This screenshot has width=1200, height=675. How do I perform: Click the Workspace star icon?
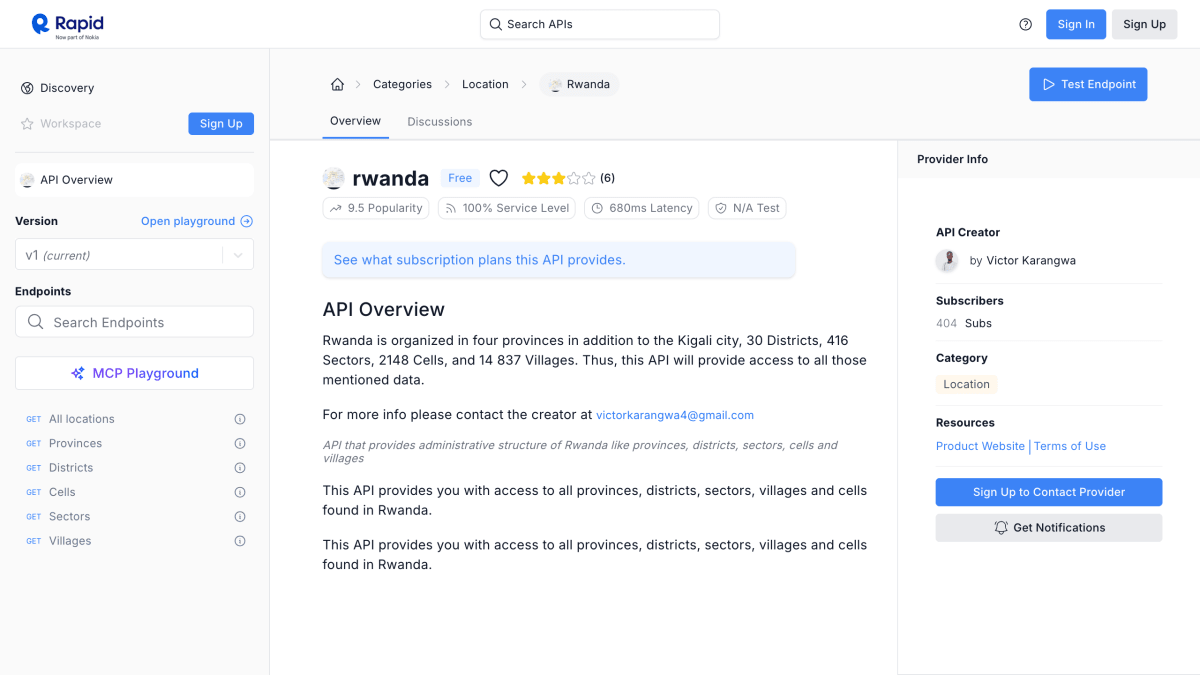click(x=27, y=124)
